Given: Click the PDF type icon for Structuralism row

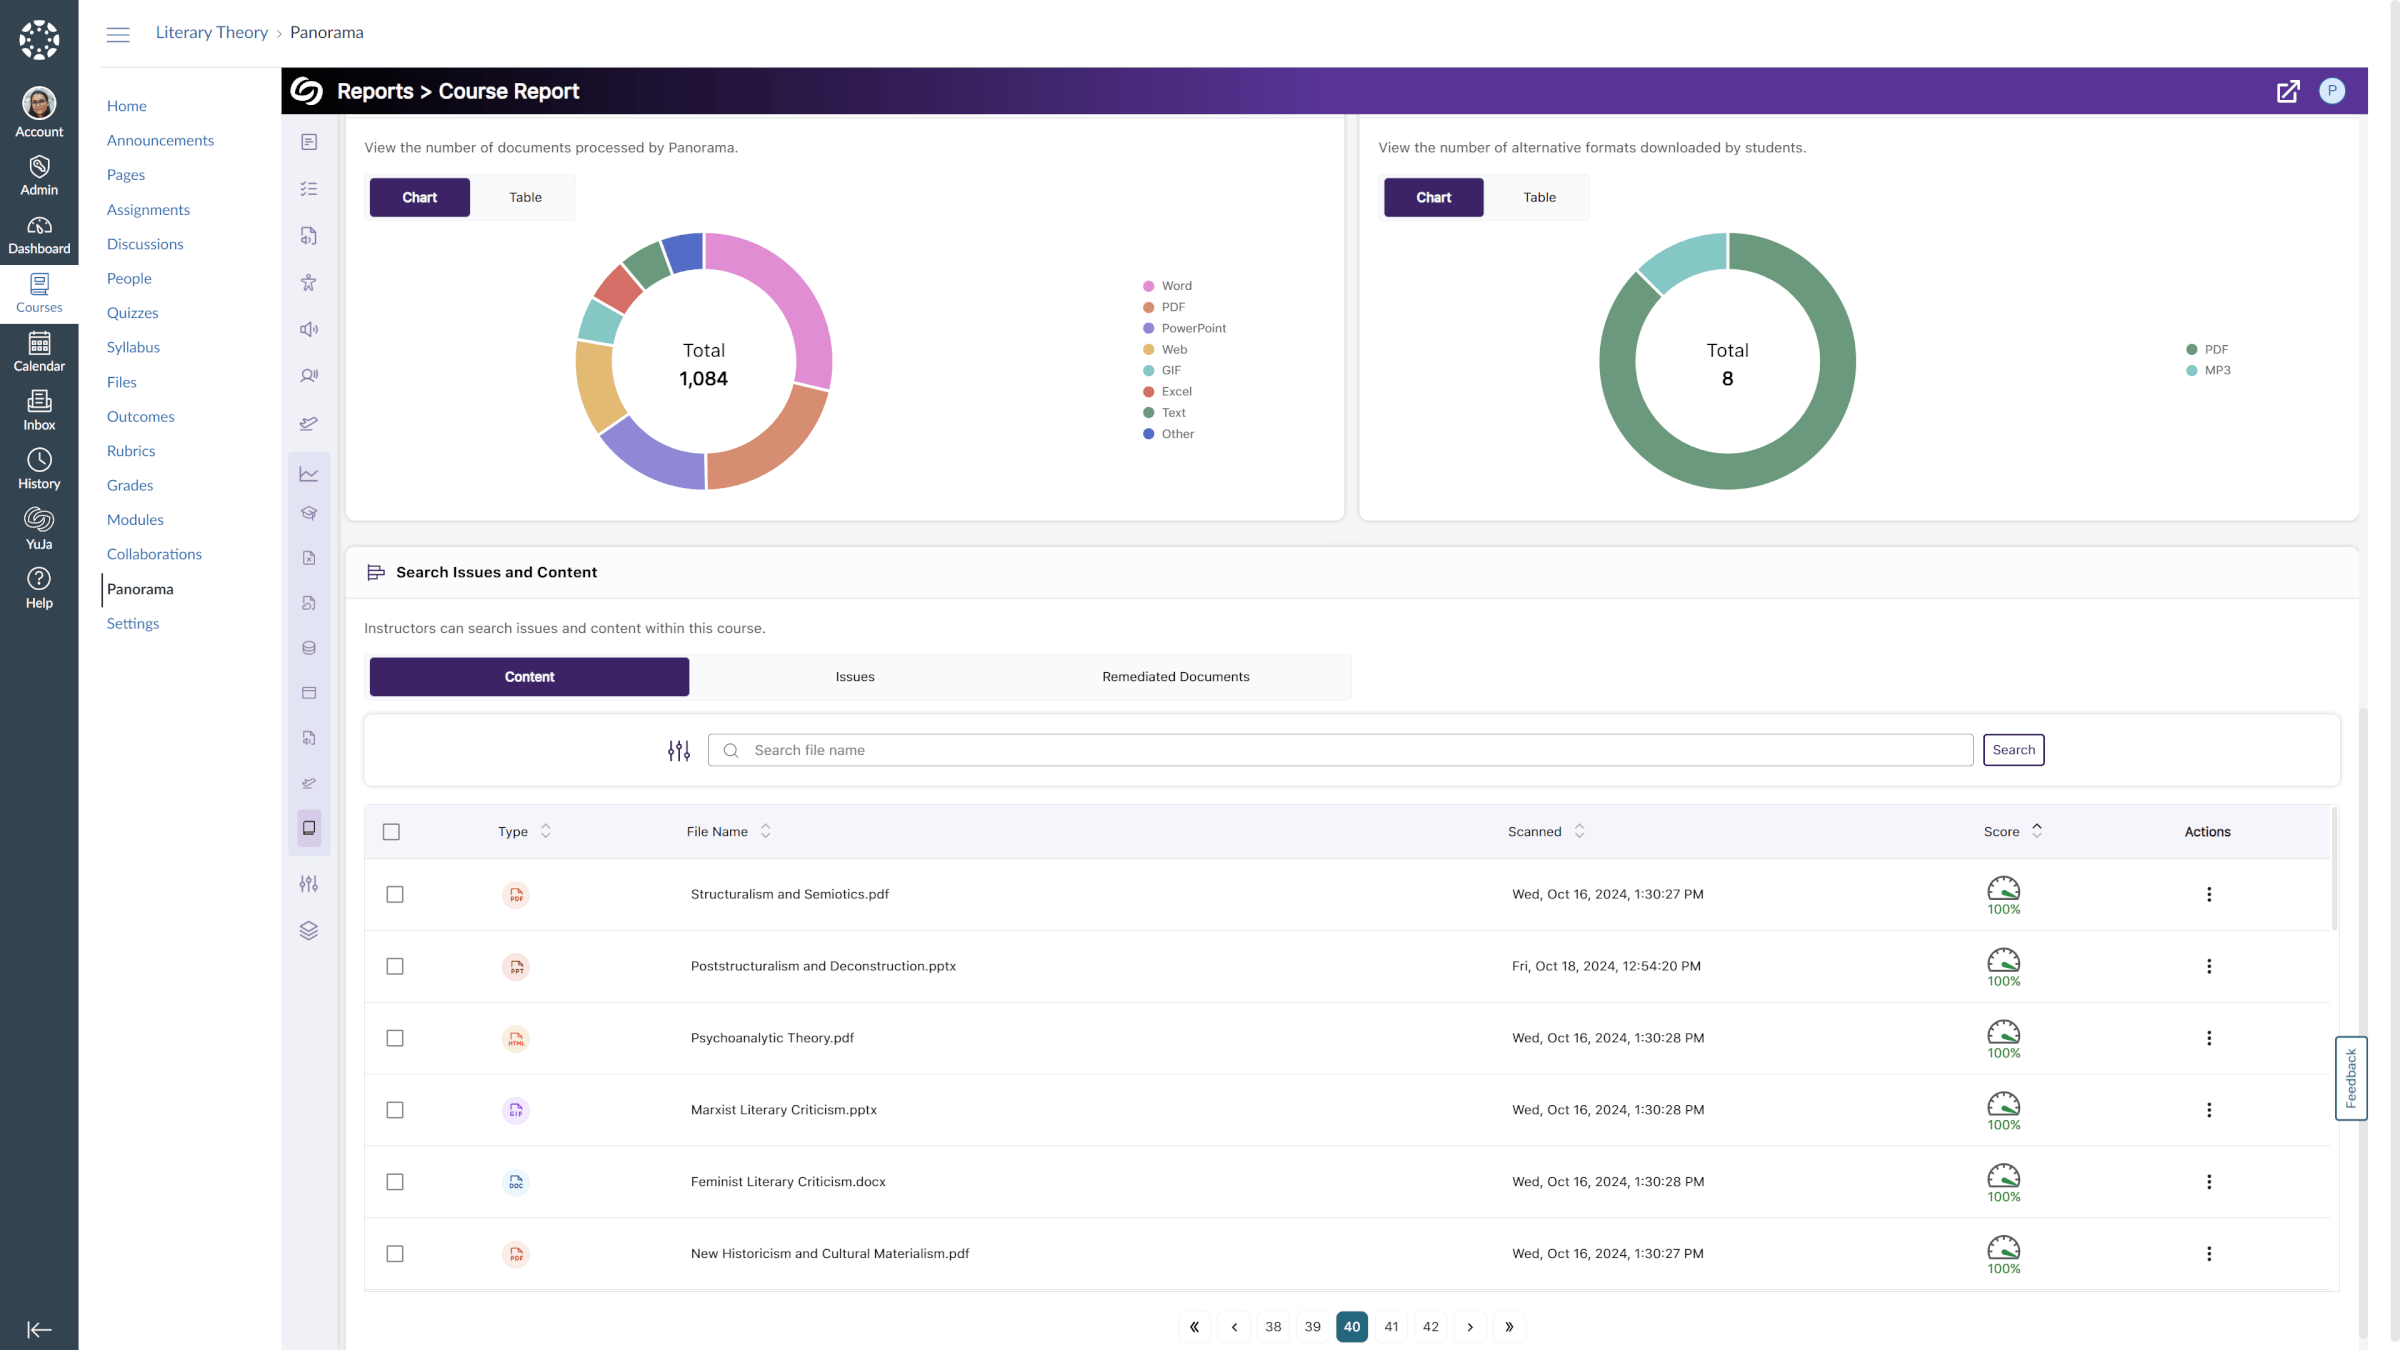Looking at the screenshot, I should coord(516,895).
